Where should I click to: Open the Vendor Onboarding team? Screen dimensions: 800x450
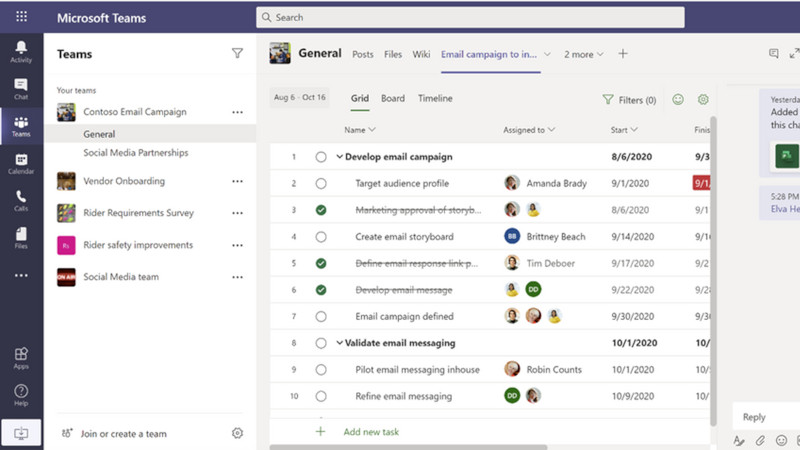(124, 181)
